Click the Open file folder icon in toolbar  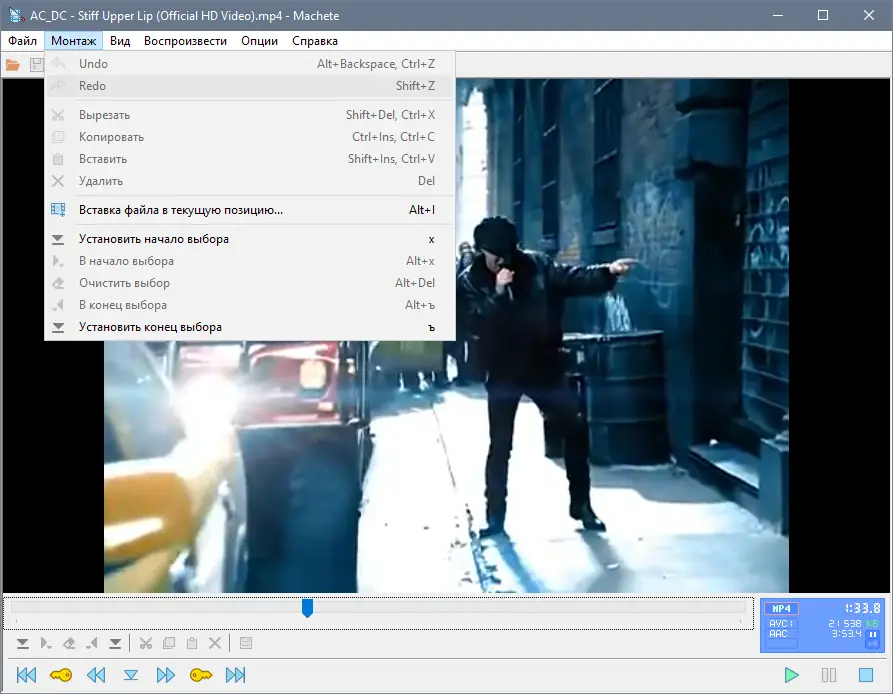[13, 65]
